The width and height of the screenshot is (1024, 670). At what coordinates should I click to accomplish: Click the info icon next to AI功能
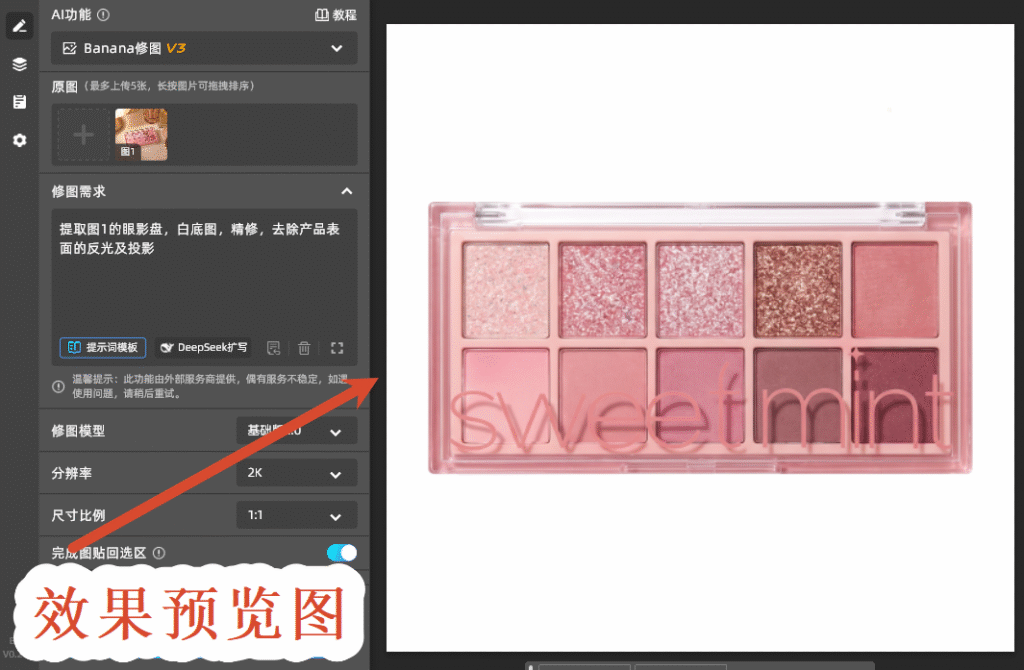coord(103,14)
